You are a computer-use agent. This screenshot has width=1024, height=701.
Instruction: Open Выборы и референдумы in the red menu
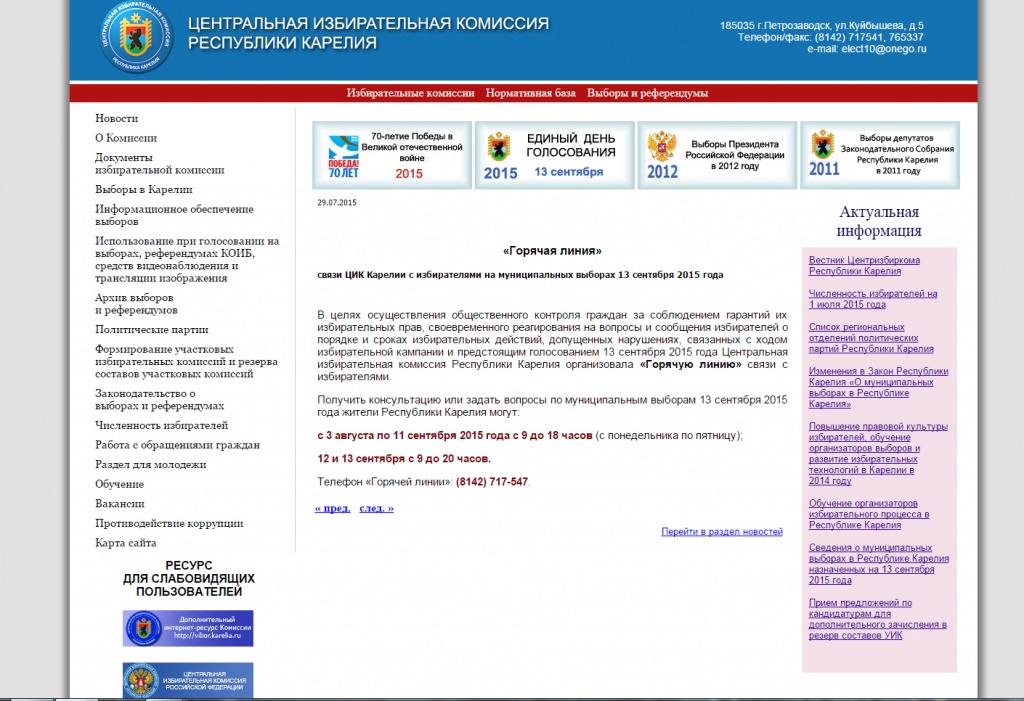647,93
